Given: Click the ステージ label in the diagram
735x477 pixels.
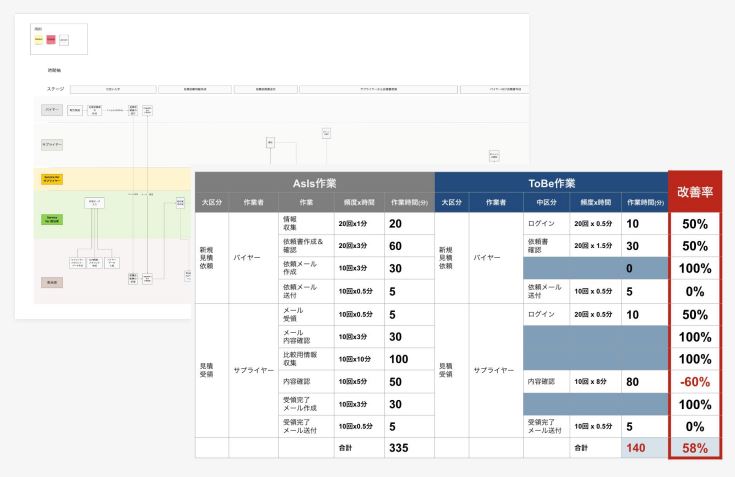Looking at the screenshot, I should (55, 89).
